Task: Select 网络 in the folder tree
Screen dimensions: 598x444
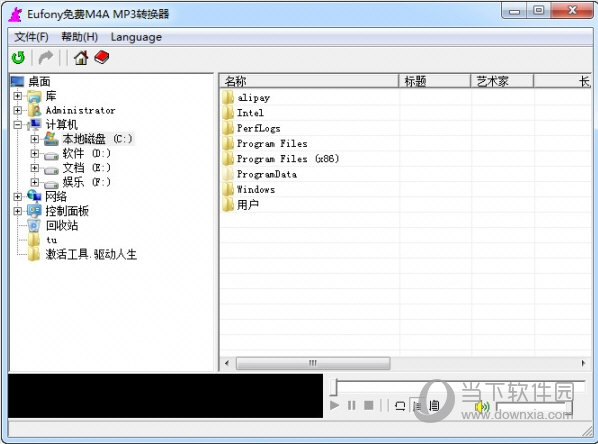Action: [x=56, y=196]
